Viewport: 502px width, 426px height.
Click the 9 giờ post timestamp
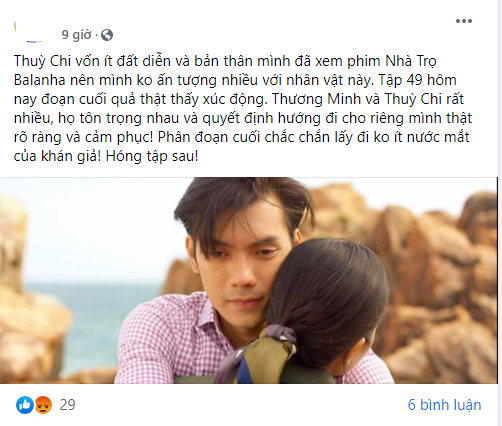pyautogui.click(x=76, y=35)
